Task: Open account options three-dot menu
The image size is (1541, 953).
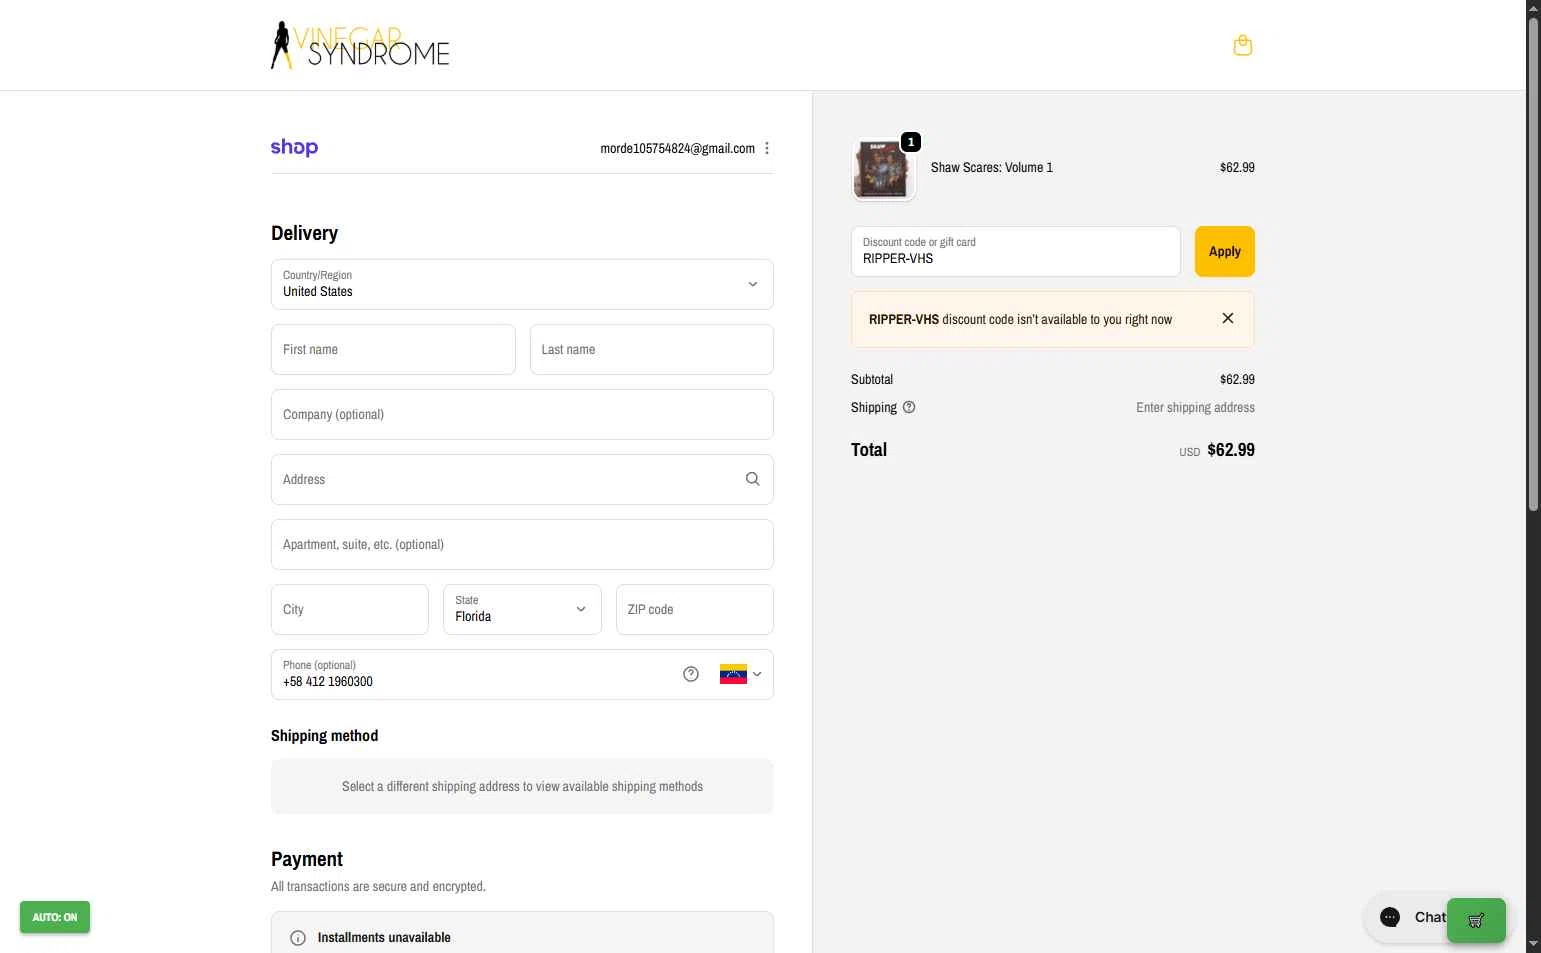Action: point(767,148)
